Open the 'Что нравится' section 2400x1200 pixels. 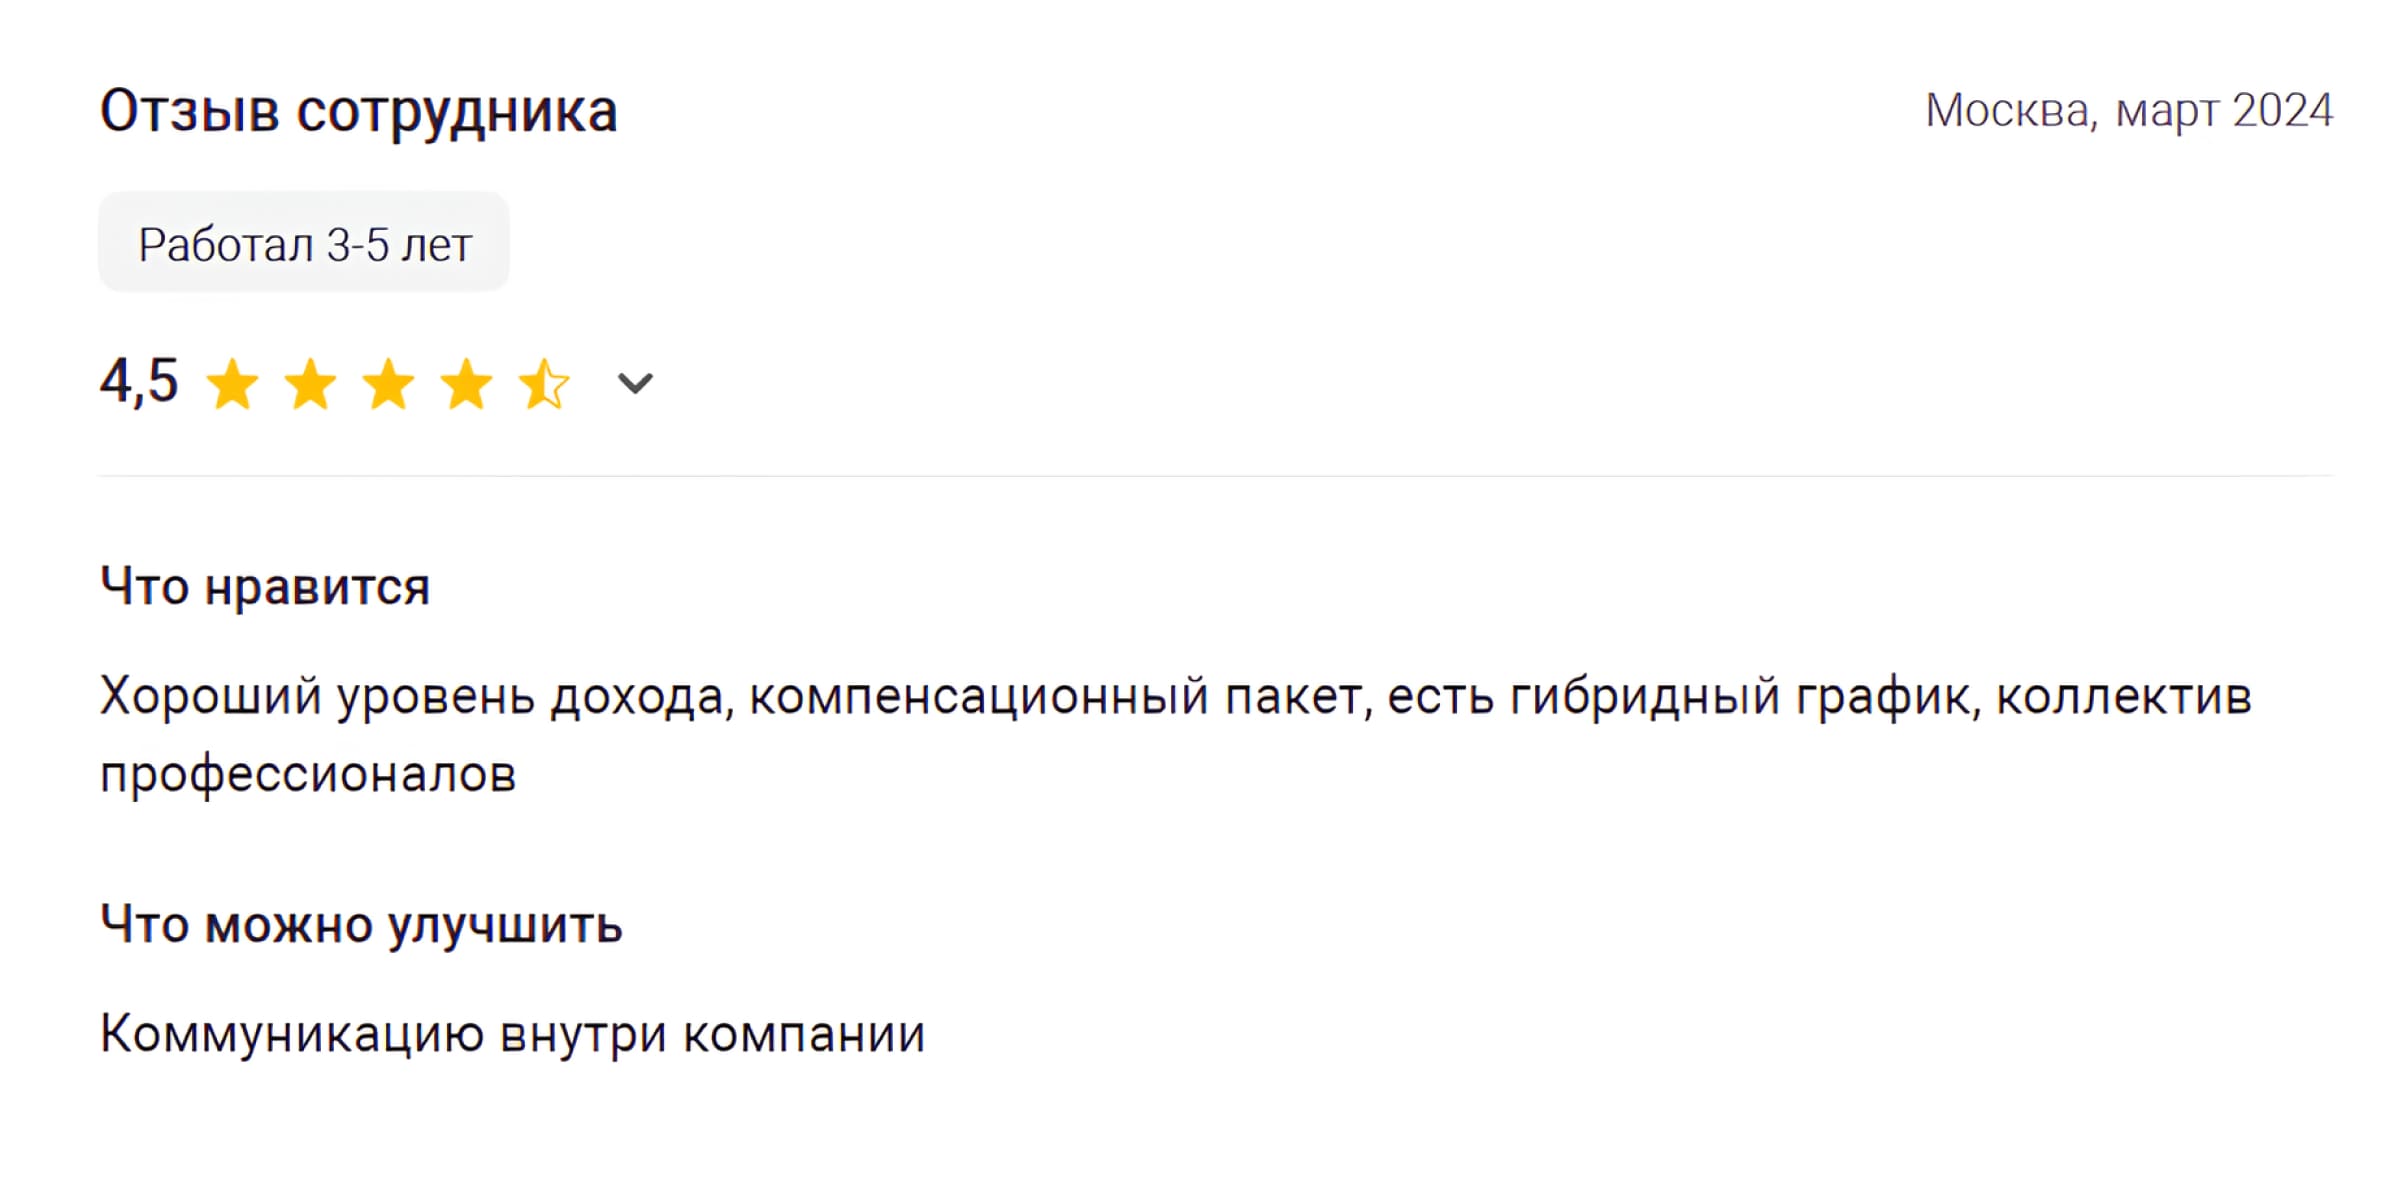[265, 586]
